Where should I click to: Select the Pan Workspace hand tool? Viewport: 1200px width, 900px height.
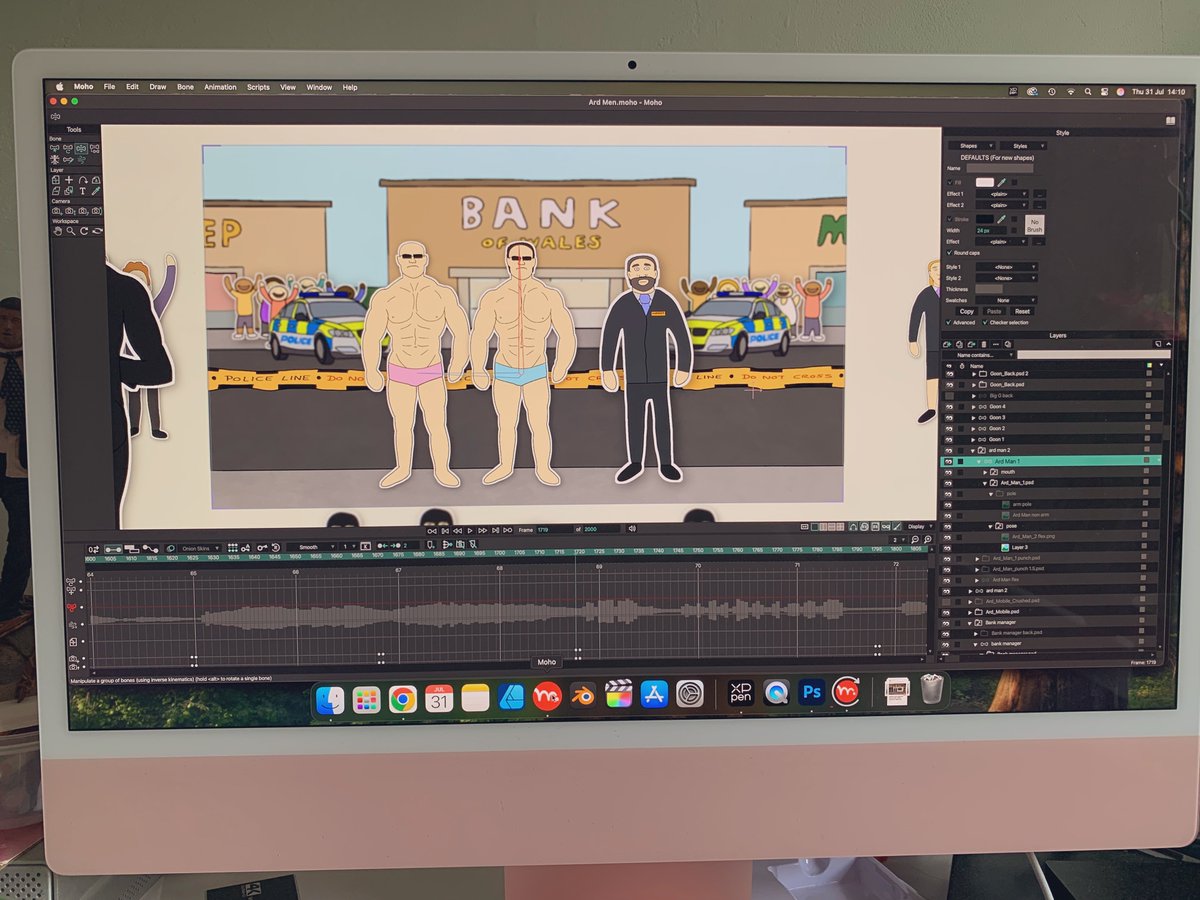[58, 230]
